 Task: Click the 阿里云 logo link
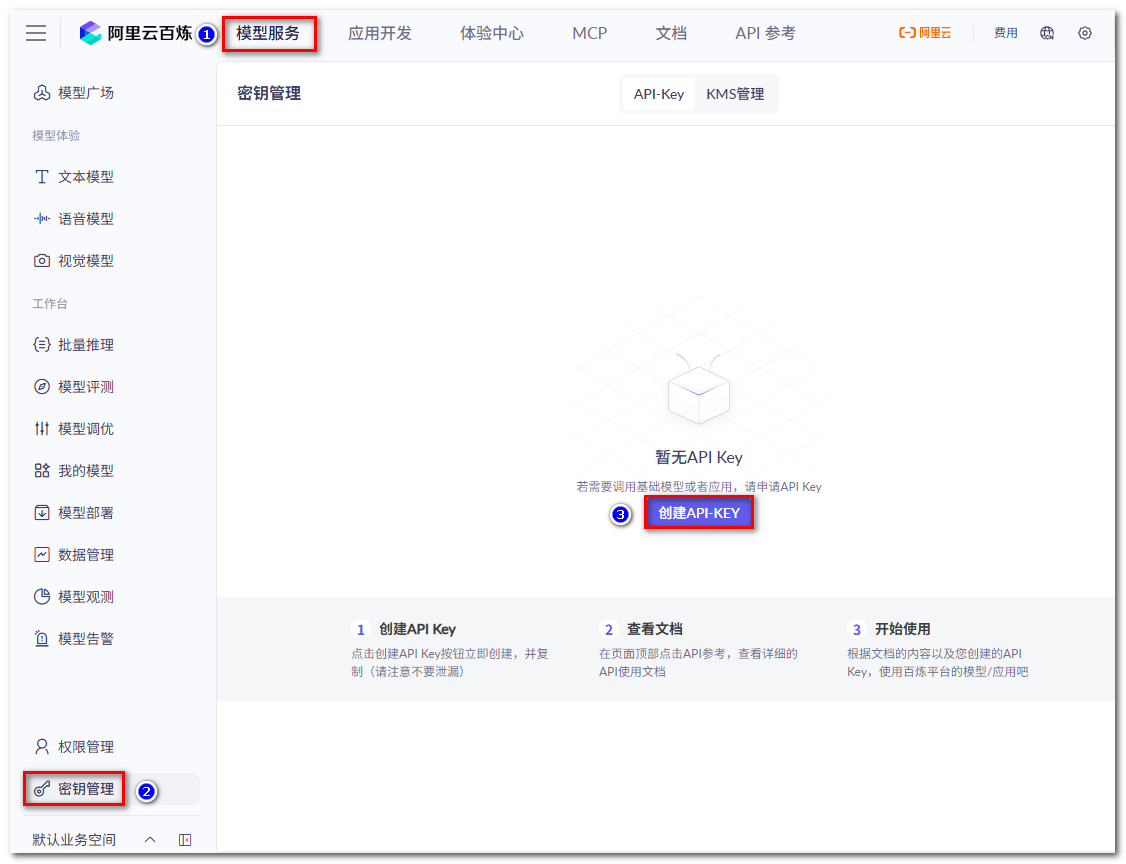[925, 33]
